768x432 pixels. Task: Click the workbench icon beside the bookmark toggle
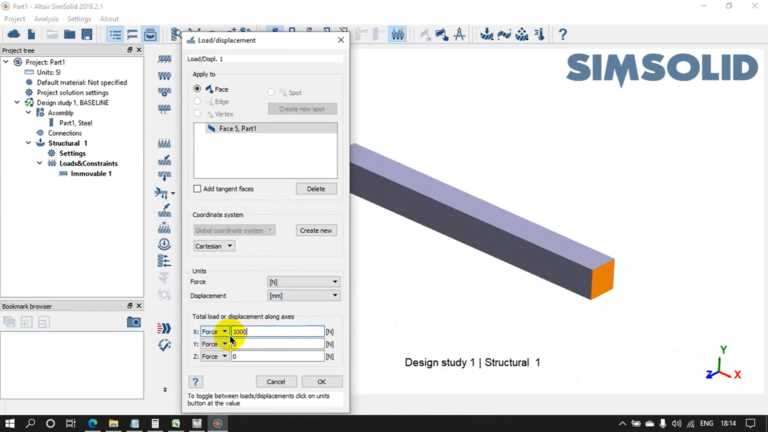coord(150,34)
